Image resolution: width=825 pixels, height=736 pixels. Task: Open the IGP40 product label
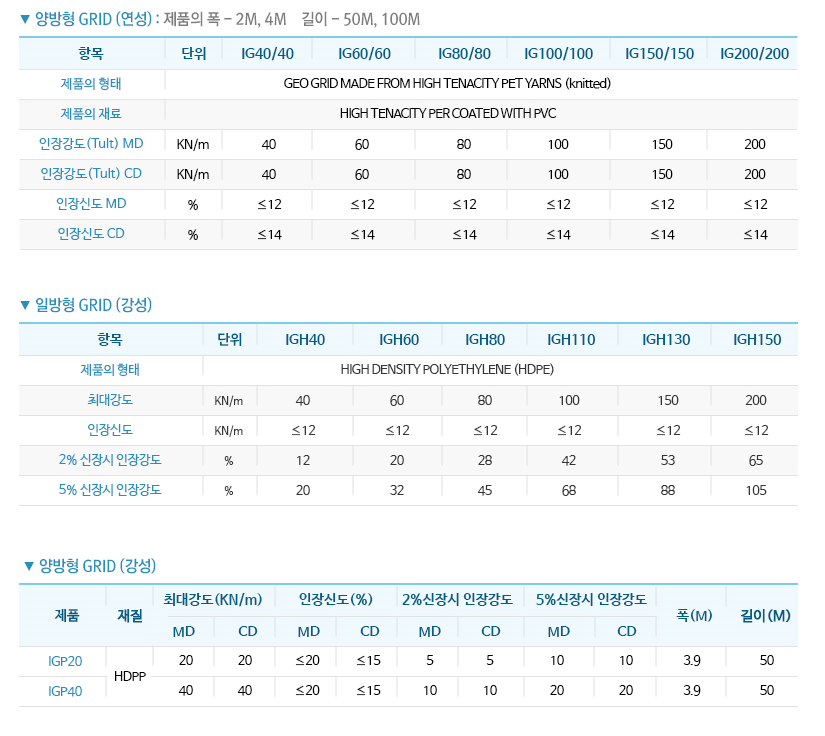coord(65,691)
